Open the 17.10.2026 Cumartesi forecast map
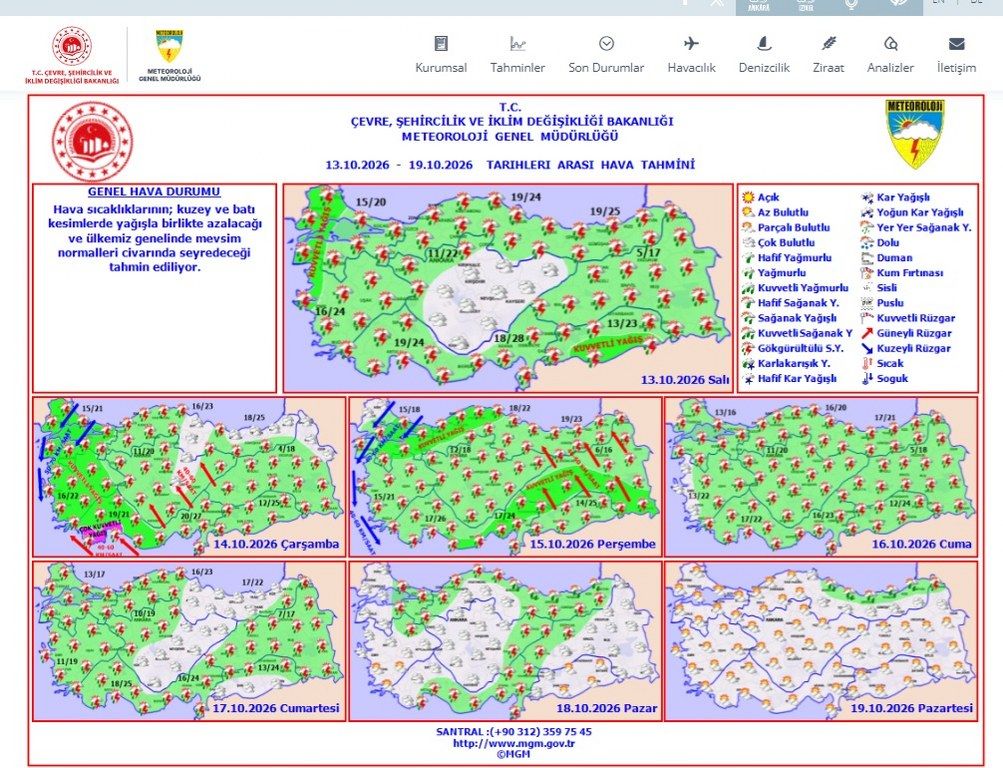1003x768 pixels. tap(189, 641)
